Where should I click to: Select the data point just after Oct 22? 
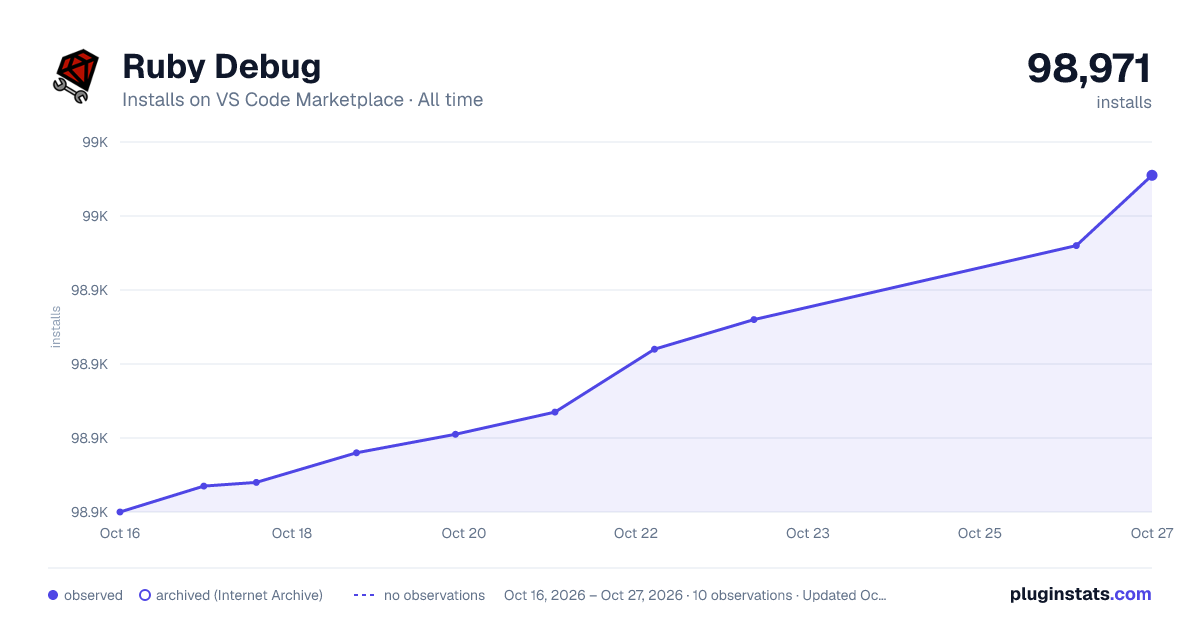pyautogui.click(x=654, y=349)
